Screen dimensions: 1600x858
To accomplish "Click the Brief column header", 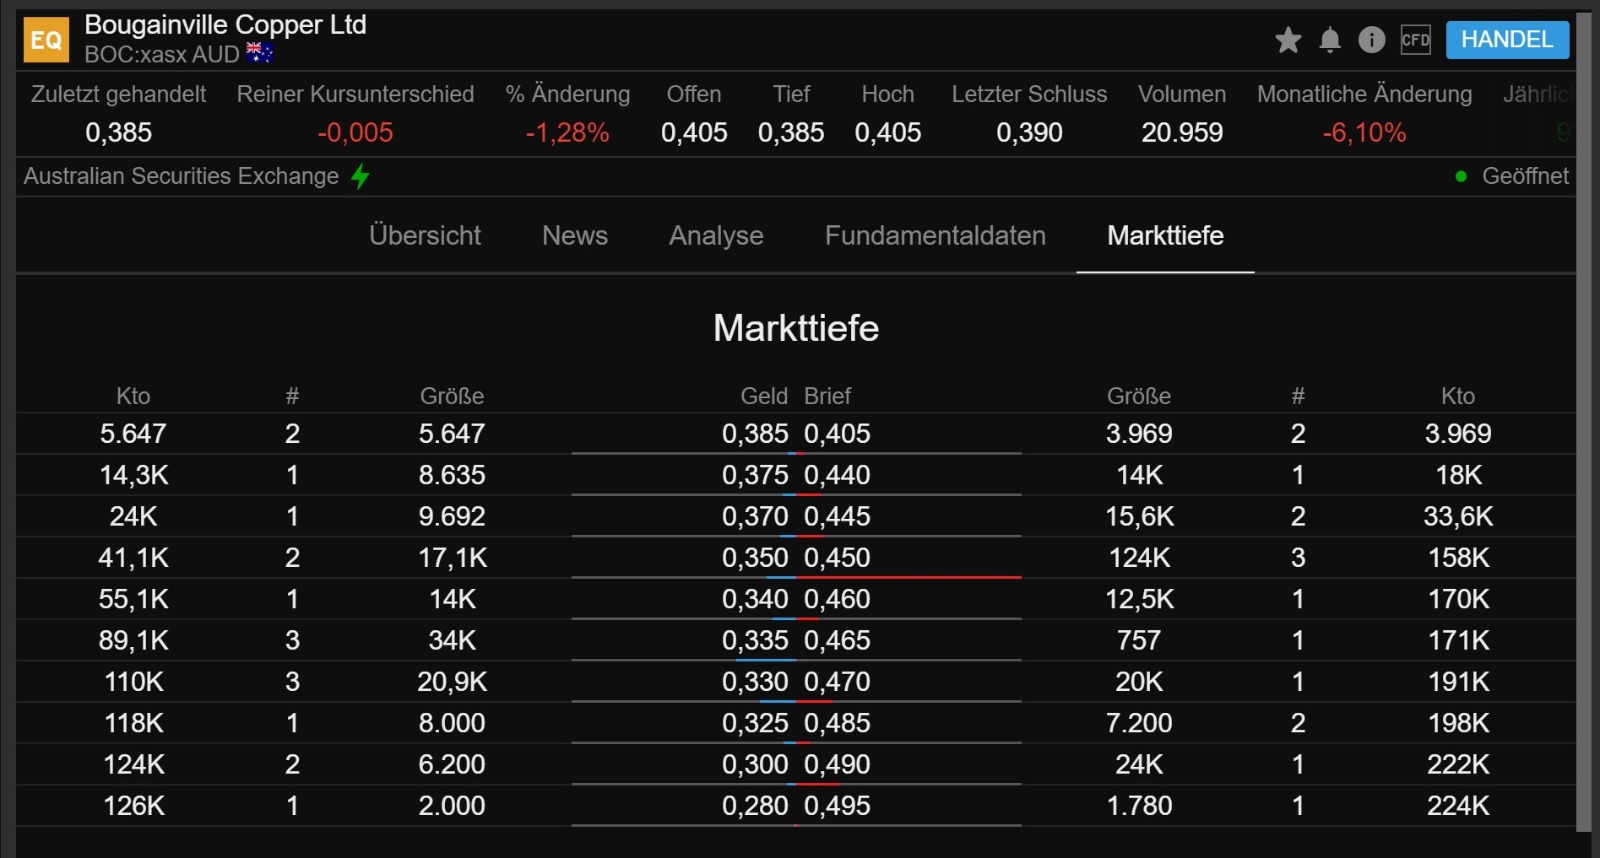I will [827, 396].
